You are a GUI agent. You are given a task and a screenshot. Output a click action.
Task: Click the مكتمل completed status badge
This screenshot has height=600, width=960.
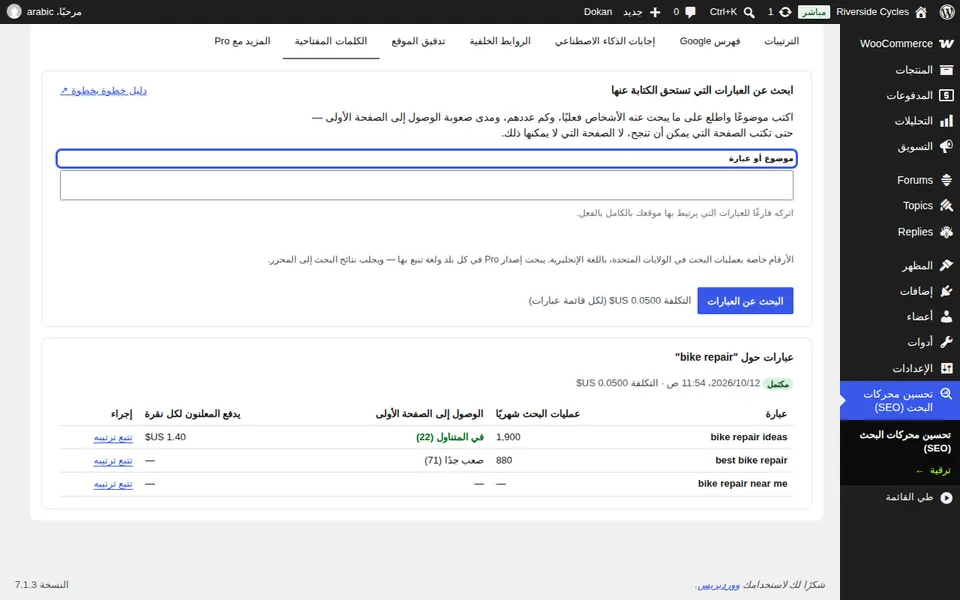778,384
